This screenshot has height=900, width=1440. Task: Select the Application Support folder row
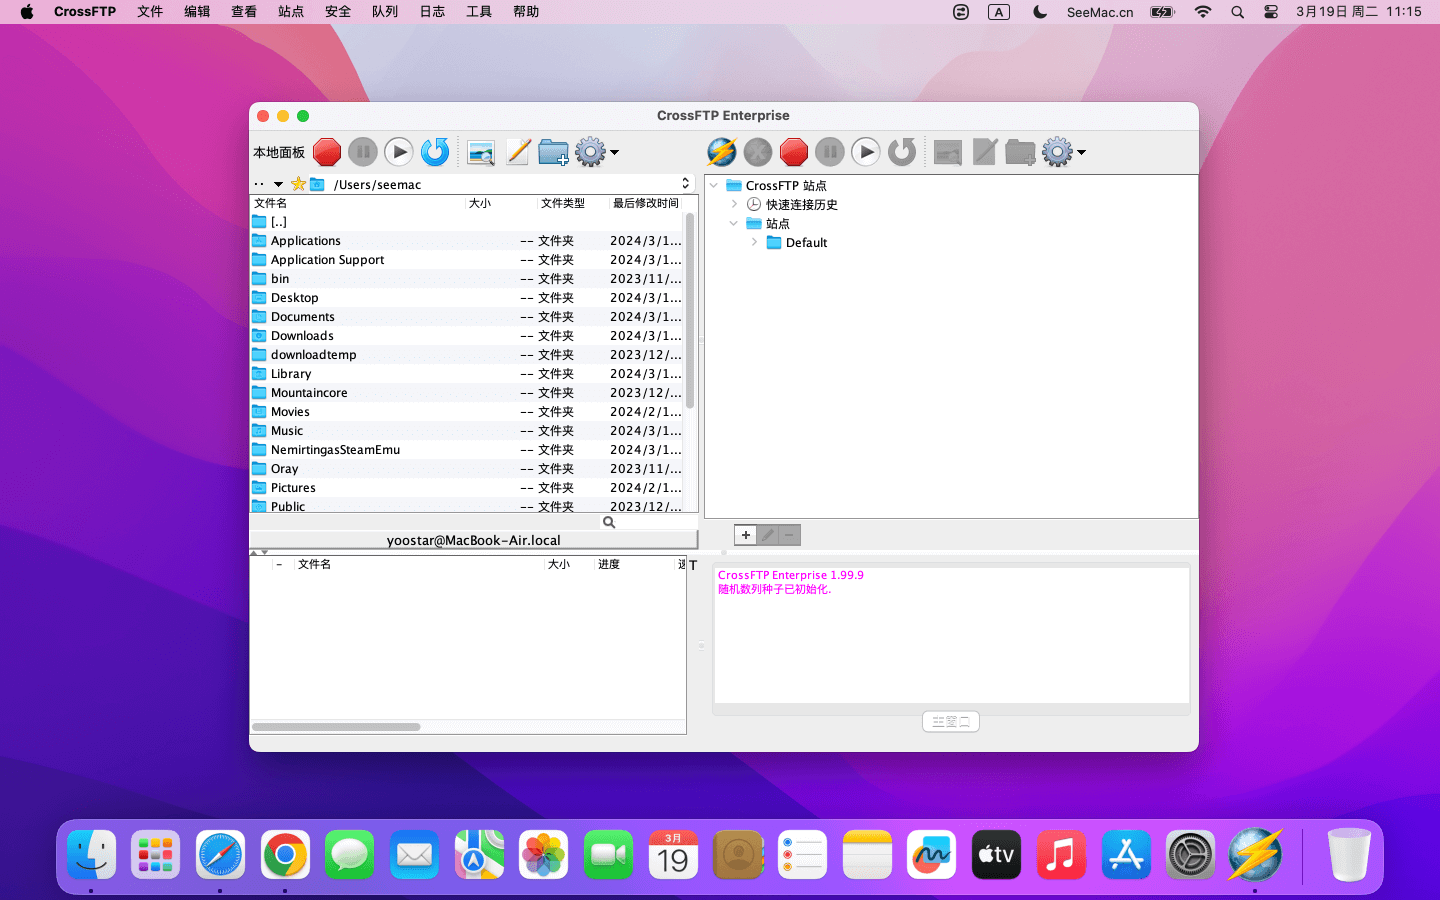(467, 260)
